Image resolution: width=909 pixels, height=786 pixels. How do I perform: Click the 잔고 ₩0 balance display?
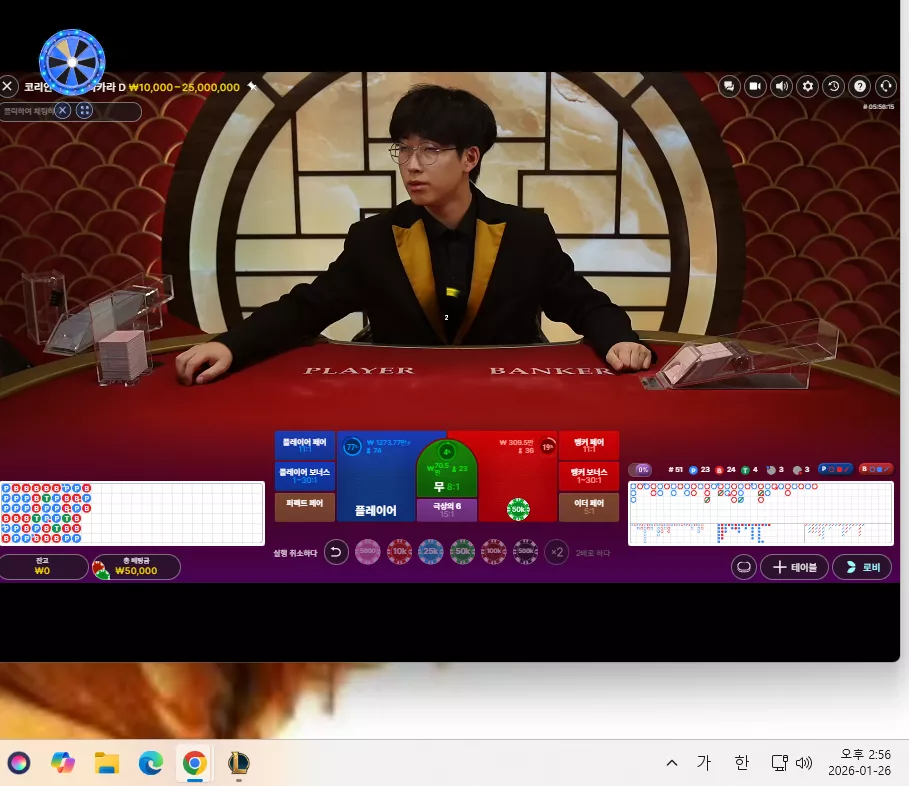(42, 566)
